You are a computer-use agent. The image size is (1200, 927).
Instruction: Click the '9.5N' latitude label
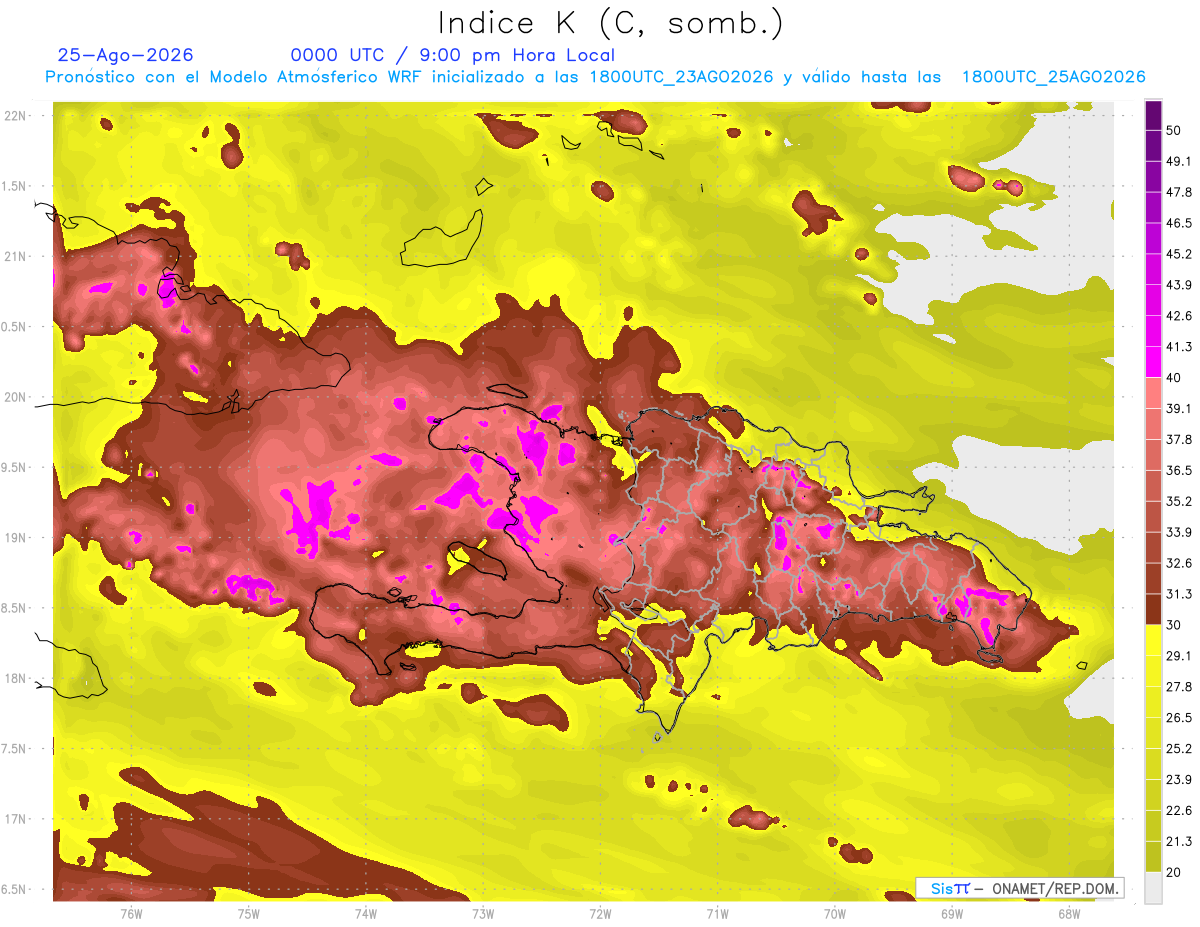[15, 468]
